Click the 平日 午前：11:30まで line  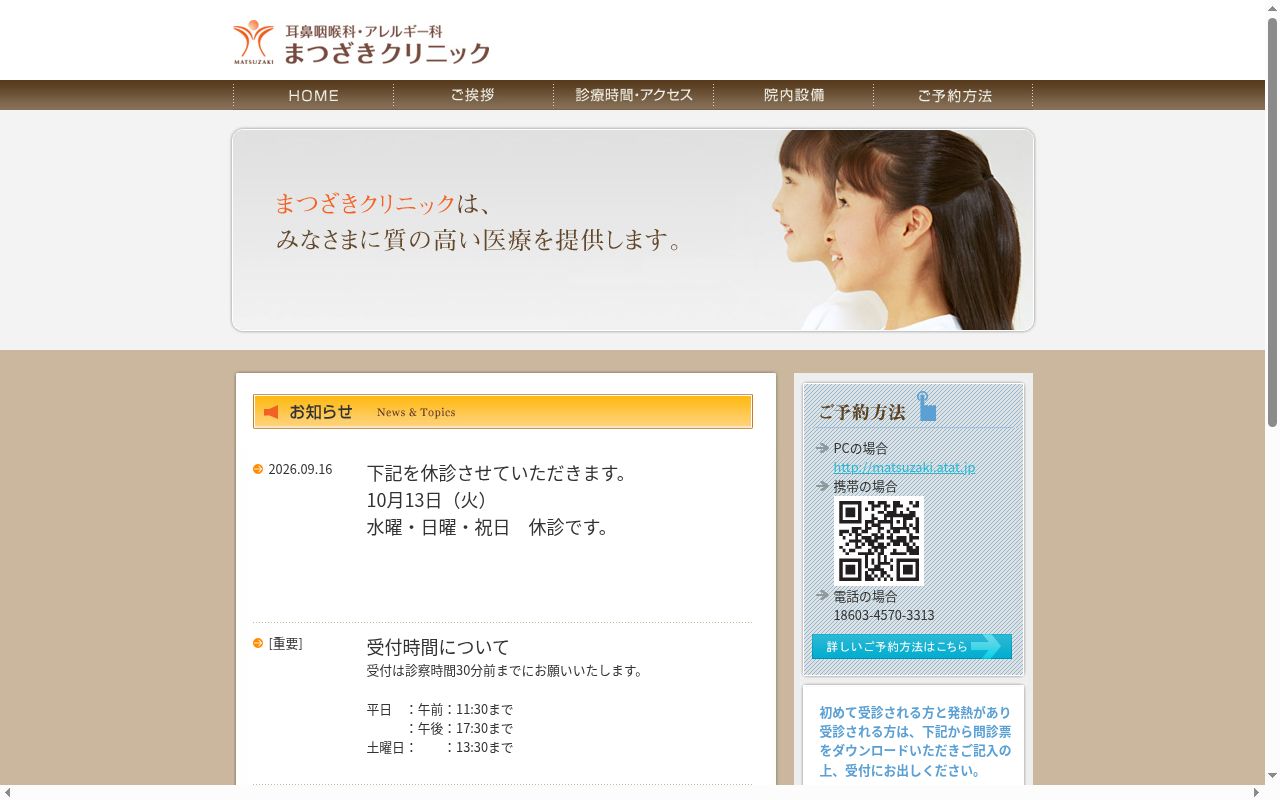tap(440, 709)
